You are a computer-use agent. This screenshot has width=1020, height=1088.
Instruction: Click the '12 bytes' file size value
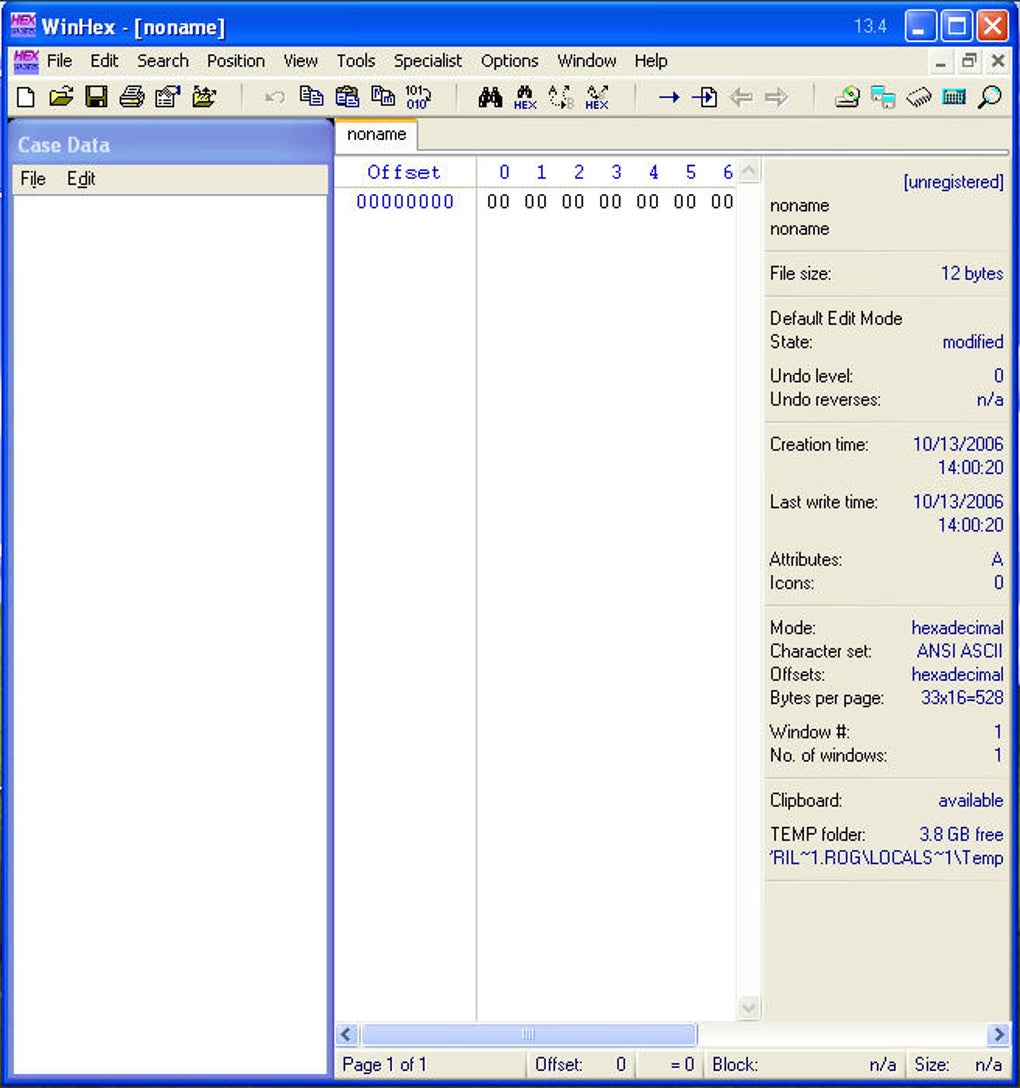coord(972,274)
